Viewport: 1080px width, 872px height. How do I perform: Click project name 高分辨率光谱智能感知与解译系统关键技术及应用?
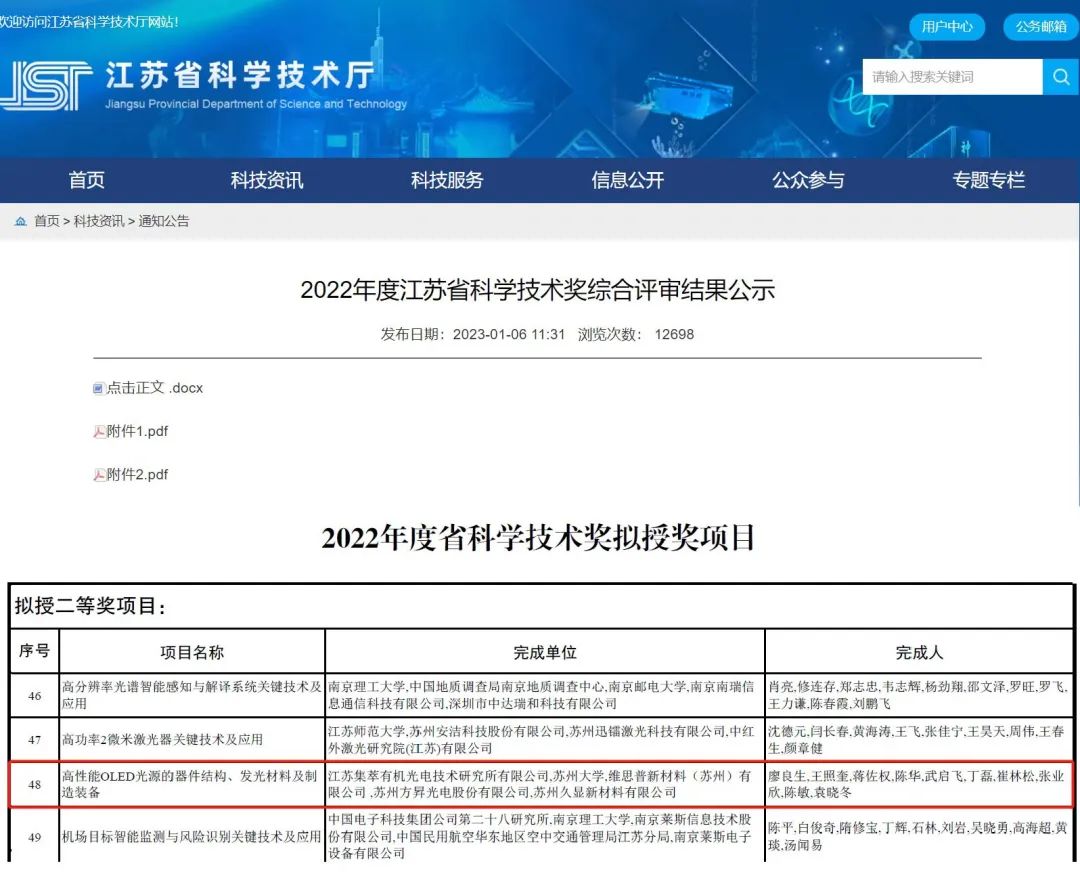point(192,695)
